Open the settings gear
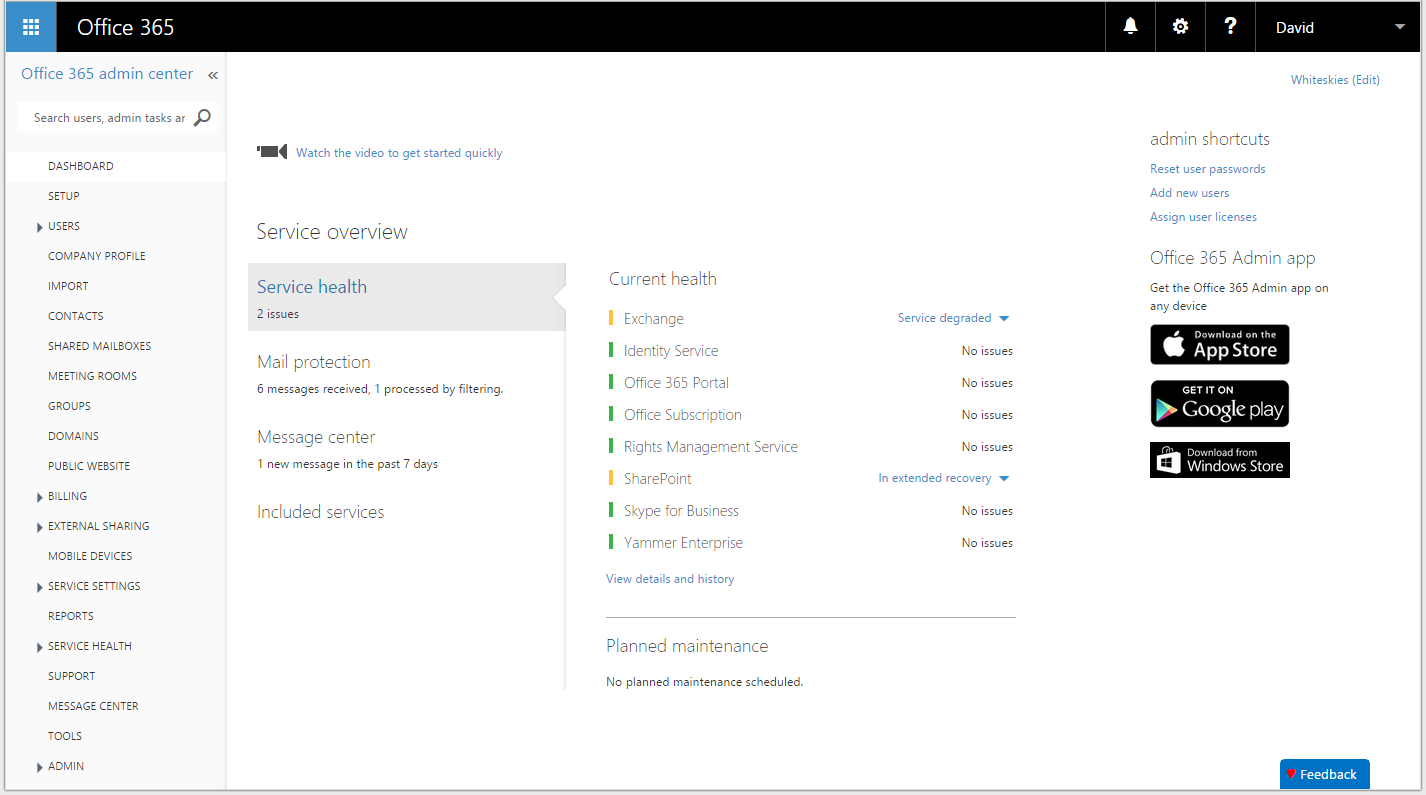Viewport: 1426px width, 795px height. pos(1180,27)
